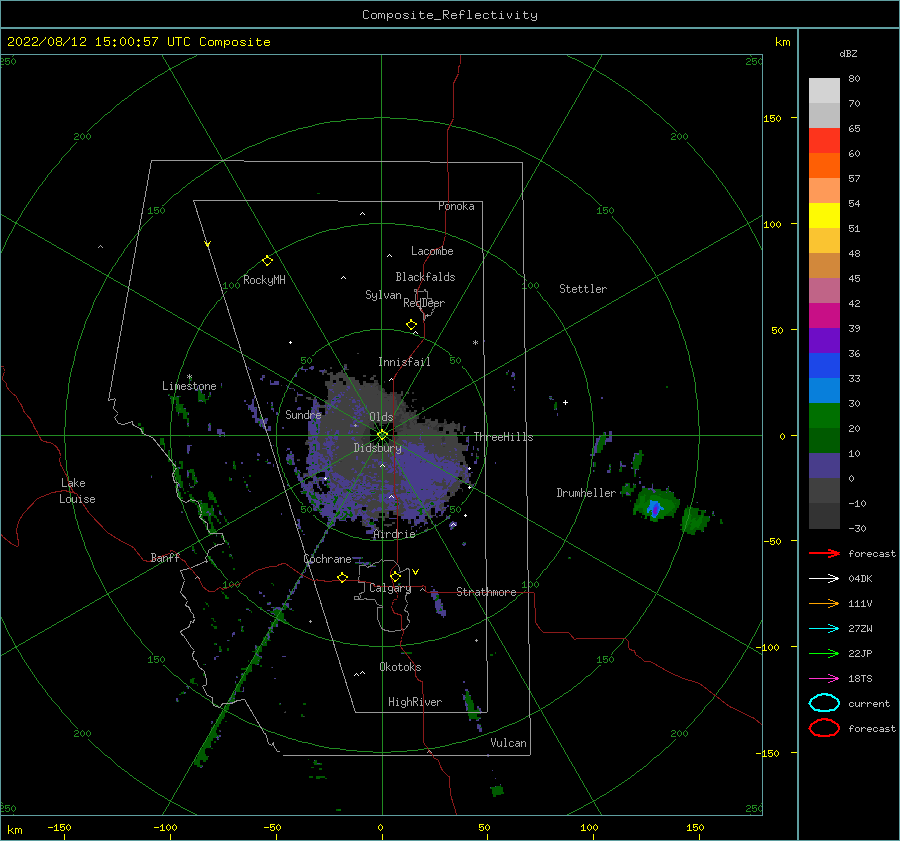Click the Okotoks label

point(400,667)
